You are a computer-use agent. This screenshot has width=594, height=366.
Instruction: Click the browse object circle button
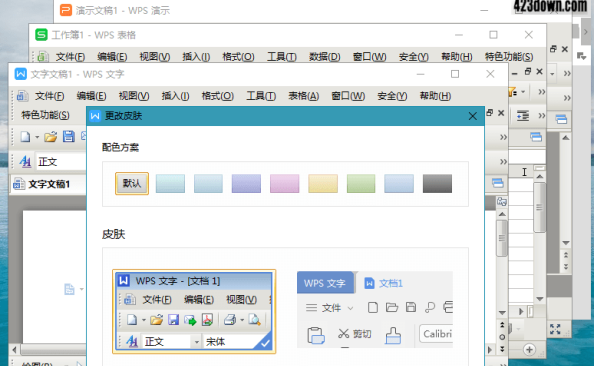pos(502,337)
